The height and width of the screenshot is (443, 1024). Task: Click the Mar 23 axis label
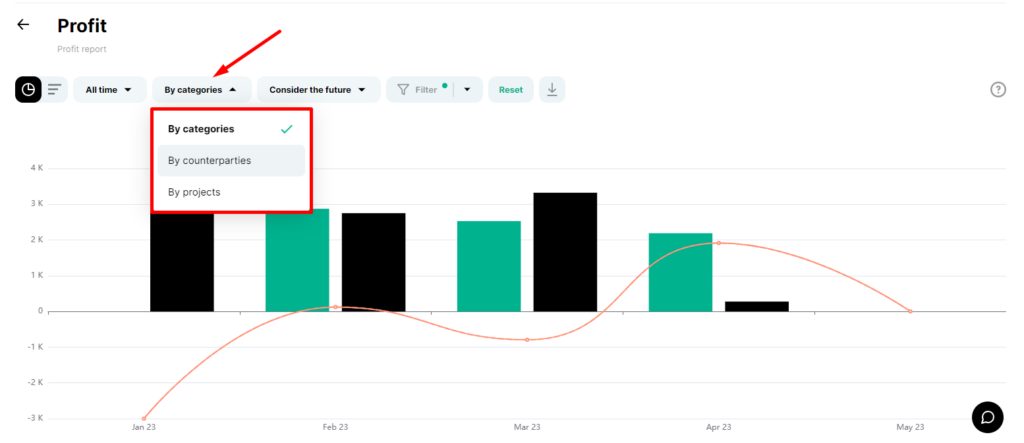pos(527,427)
